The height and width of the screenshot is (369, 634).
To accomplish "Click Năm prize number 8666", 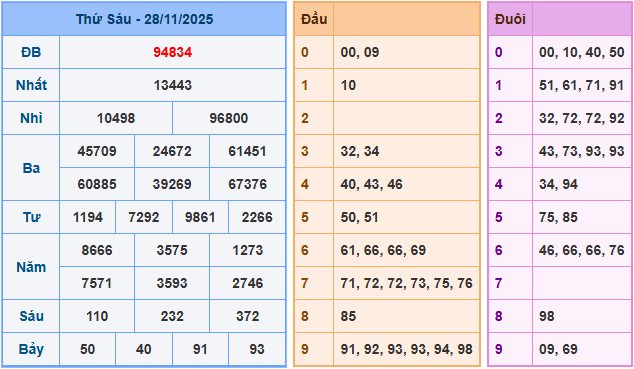I will click(97, 250).
